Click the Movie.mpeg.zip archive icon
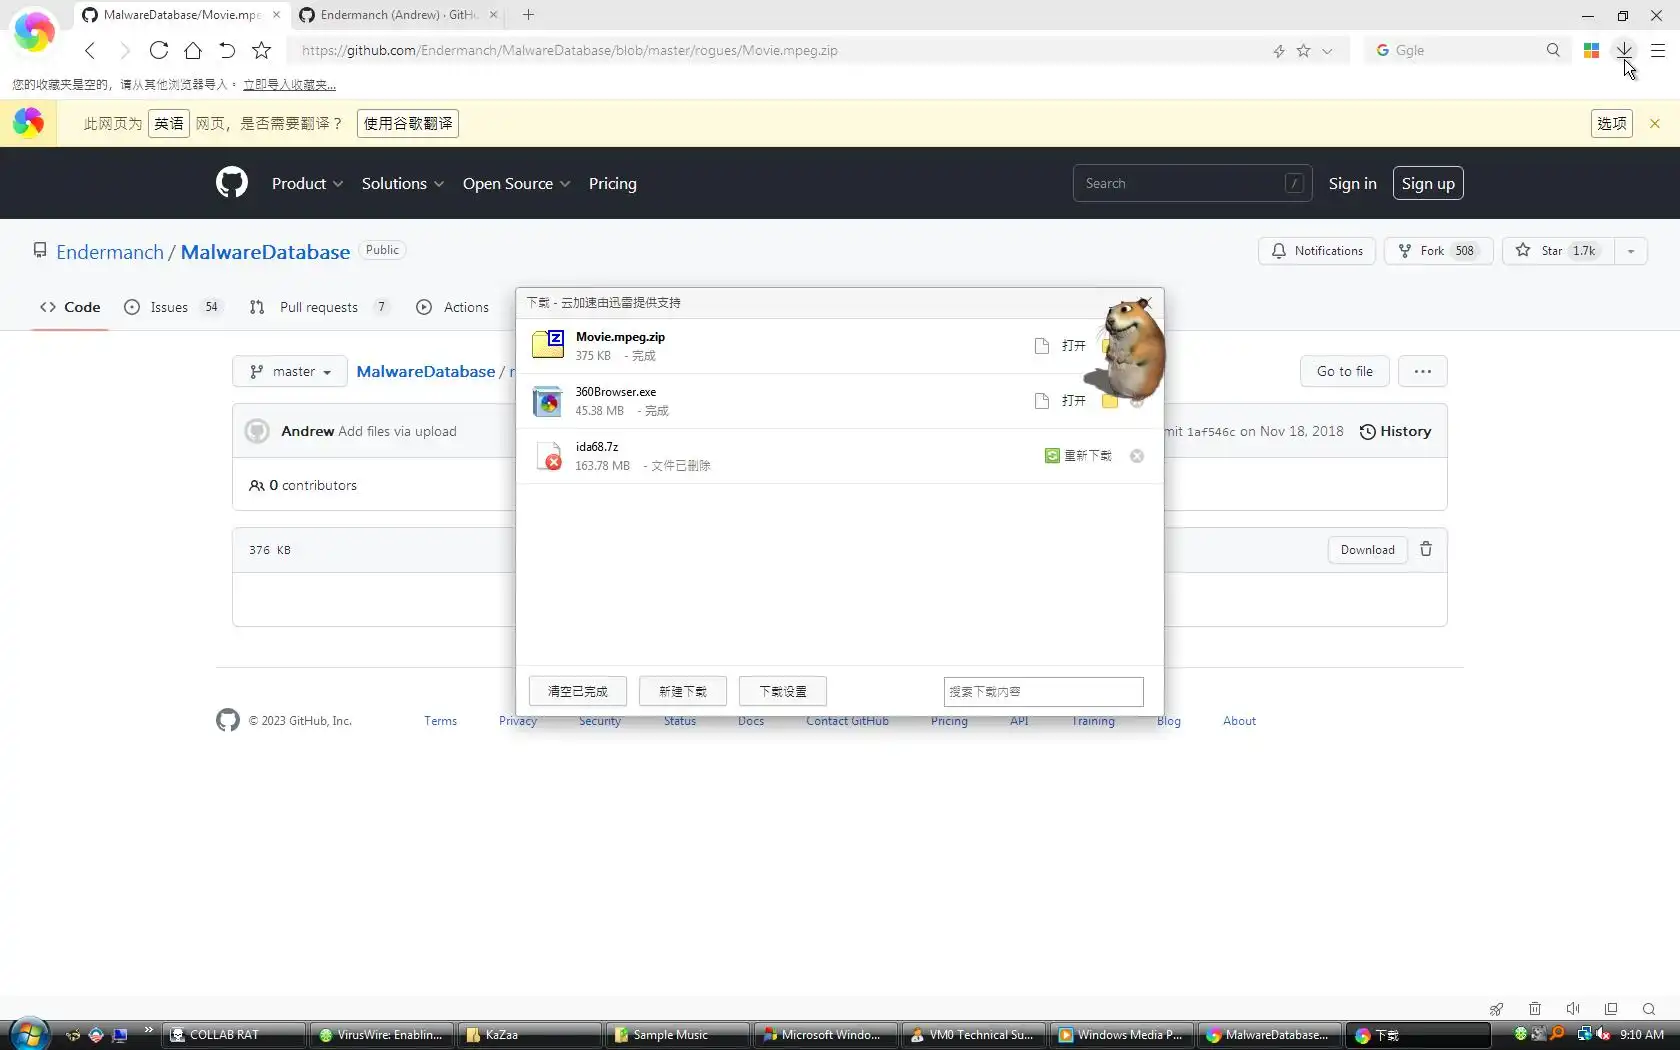Screen dimensions: 1680x1050 coord(548,345)
